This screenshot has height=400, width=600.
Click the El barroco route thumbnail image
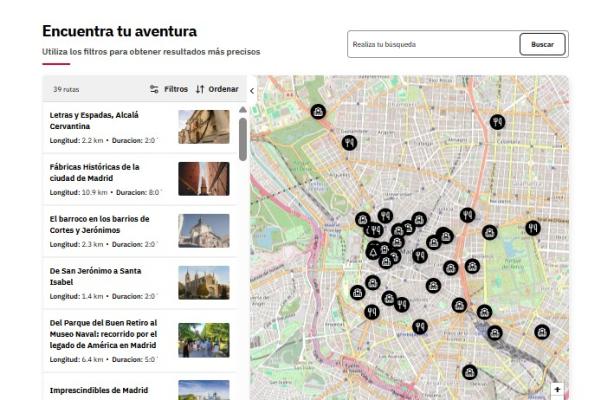coord(204,231)
